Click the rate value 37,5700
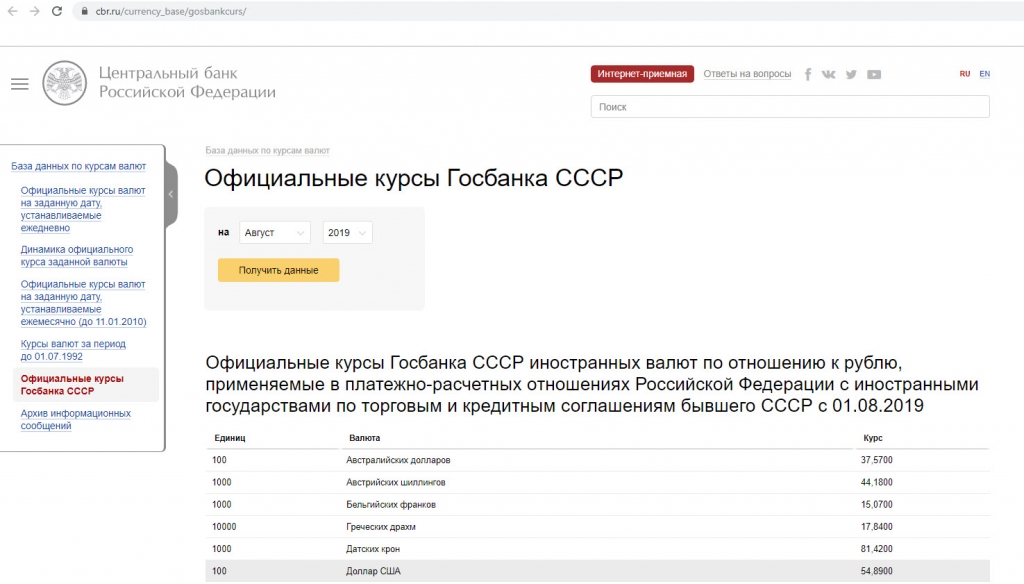The image size is (1024, 584). click(x=876, y=460)
